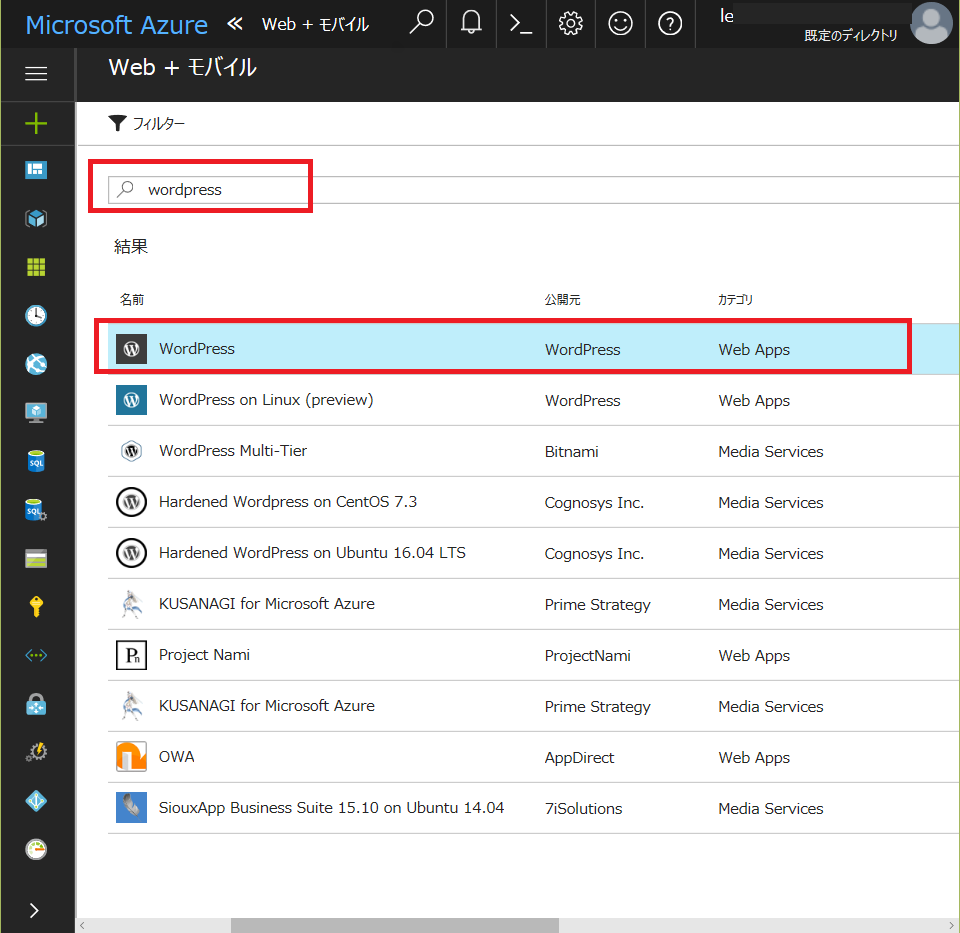Open the hamburger menu in sidebar
960x933 pixels.
pos(36,73)
